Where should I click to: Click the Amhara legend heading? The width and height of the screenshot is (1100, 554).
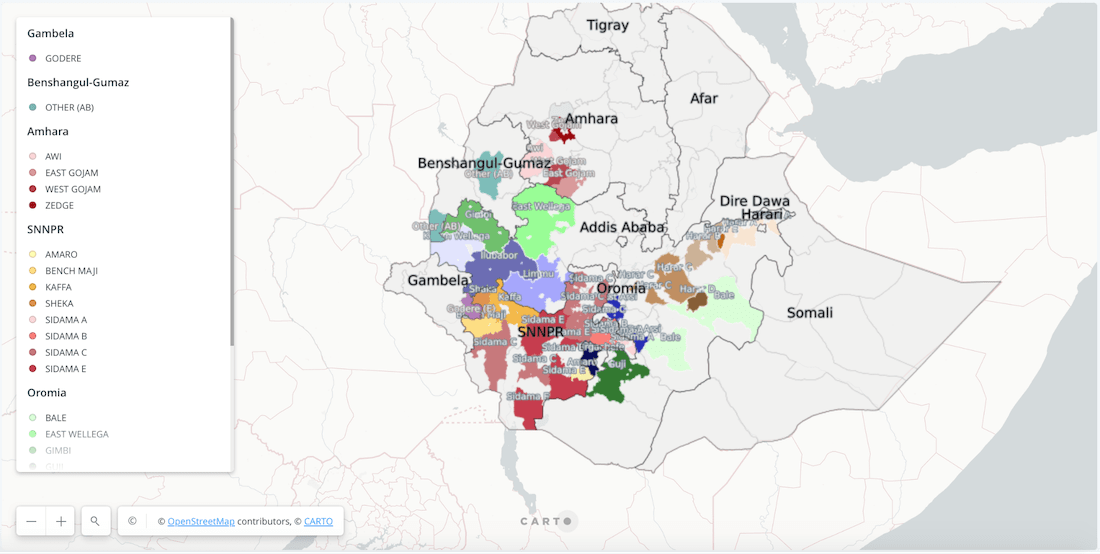48,131
